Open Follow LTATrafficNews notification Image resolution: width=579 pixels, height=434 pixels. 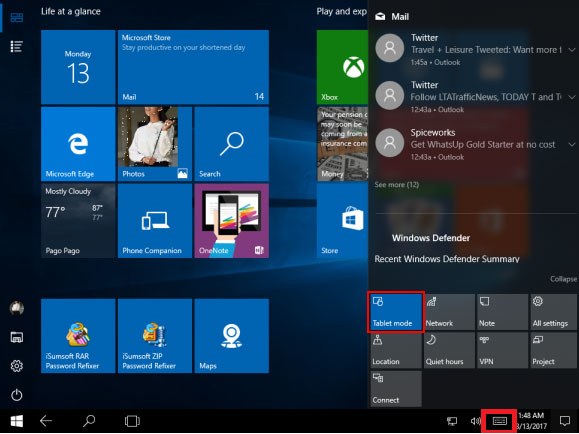coord(469,97)
